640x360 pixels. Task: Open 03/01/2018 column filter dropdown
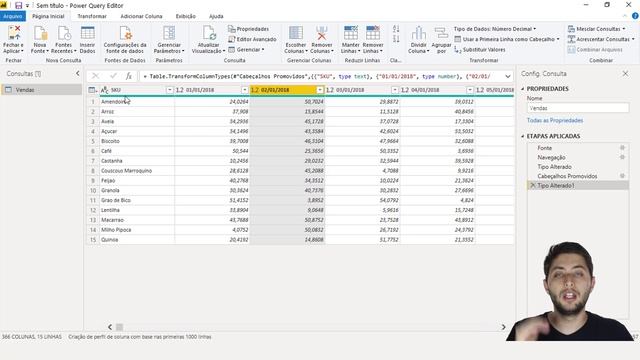tap(395, 90)
